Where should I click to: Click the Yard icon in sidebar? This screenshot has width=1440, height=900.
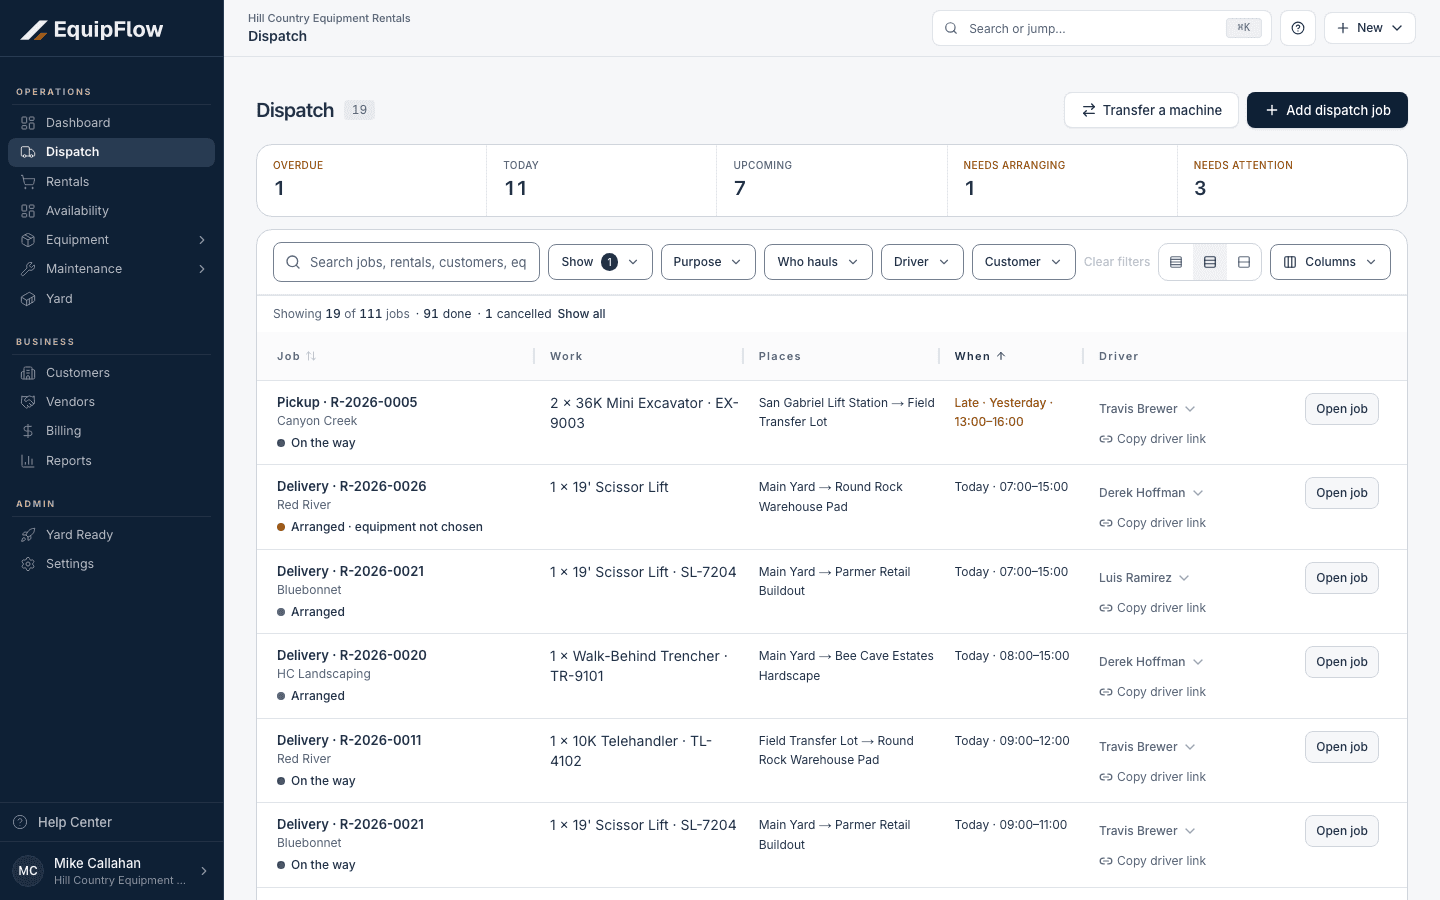[x=28, y=299]
